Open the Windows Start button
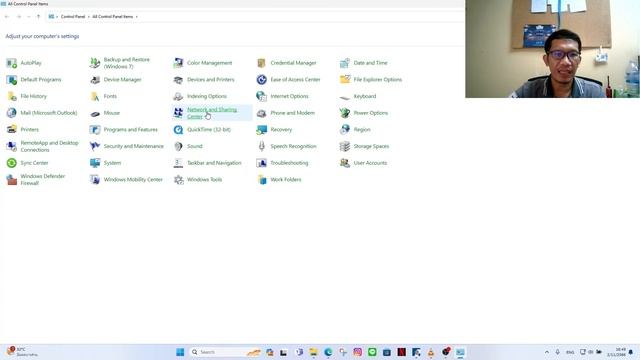The width and height of the screenshot is (640, 360). (180, 352)
